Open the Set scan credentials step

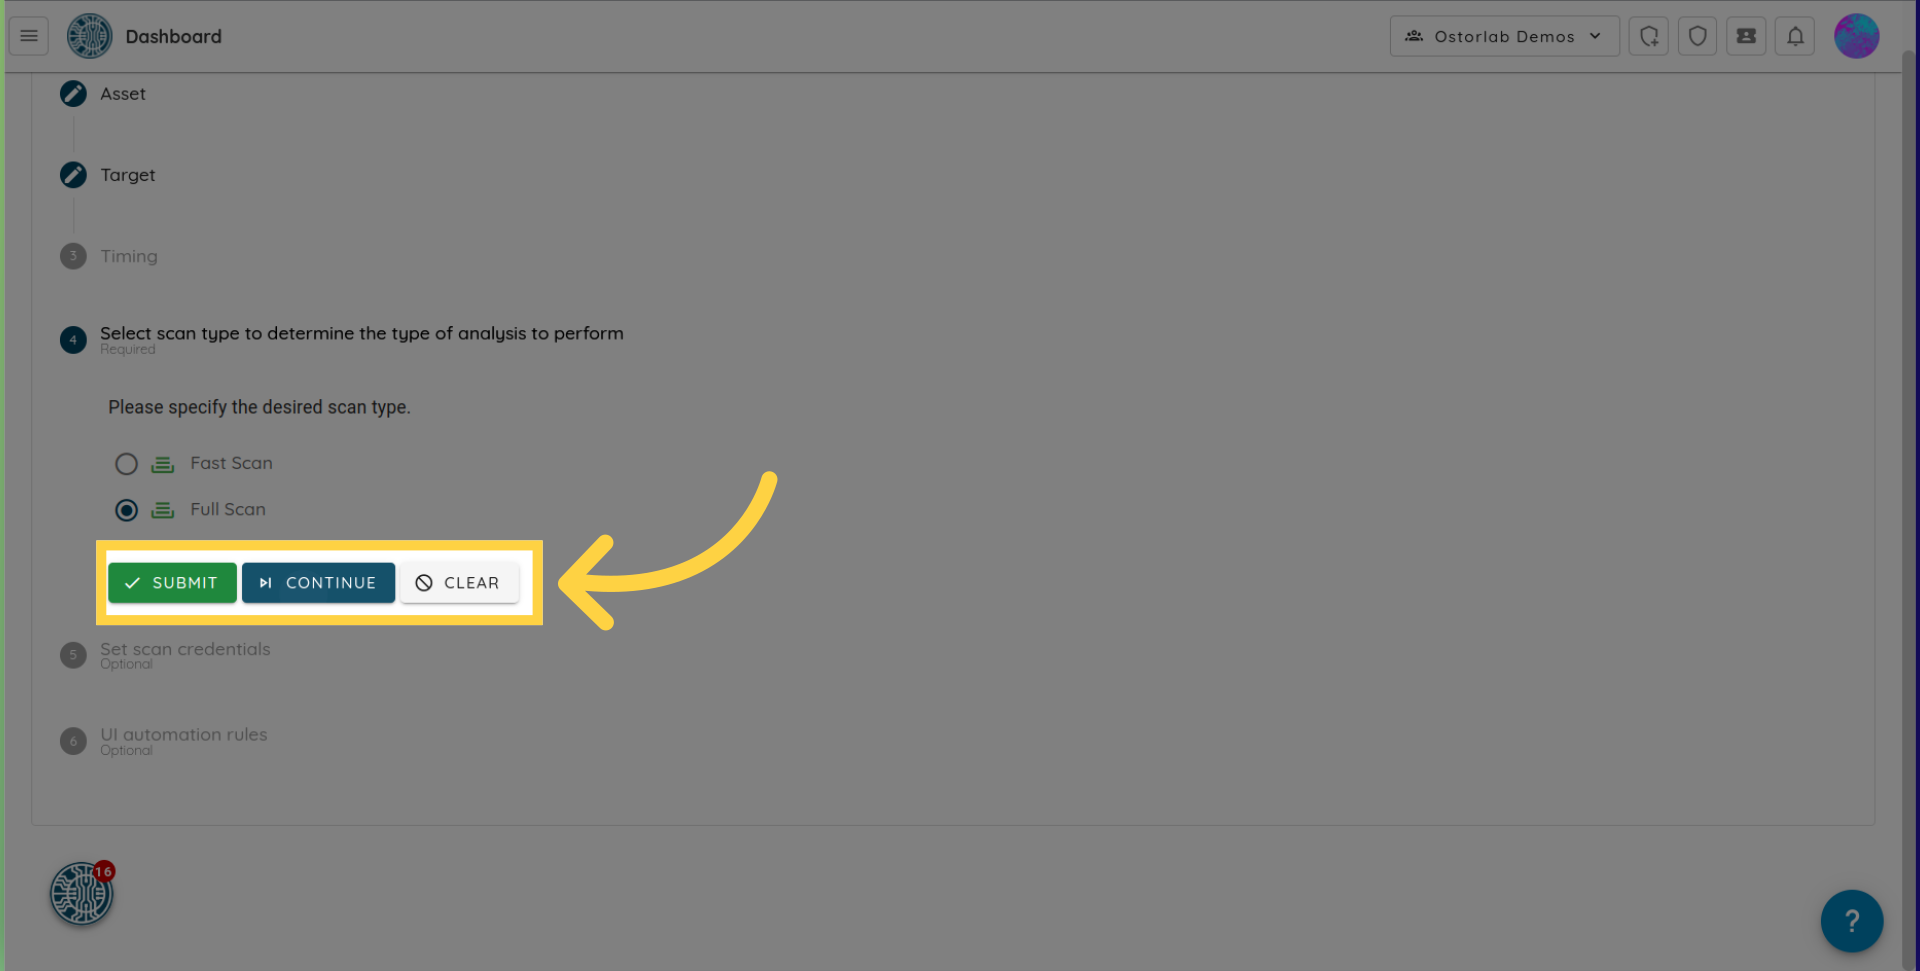[185, 650]
